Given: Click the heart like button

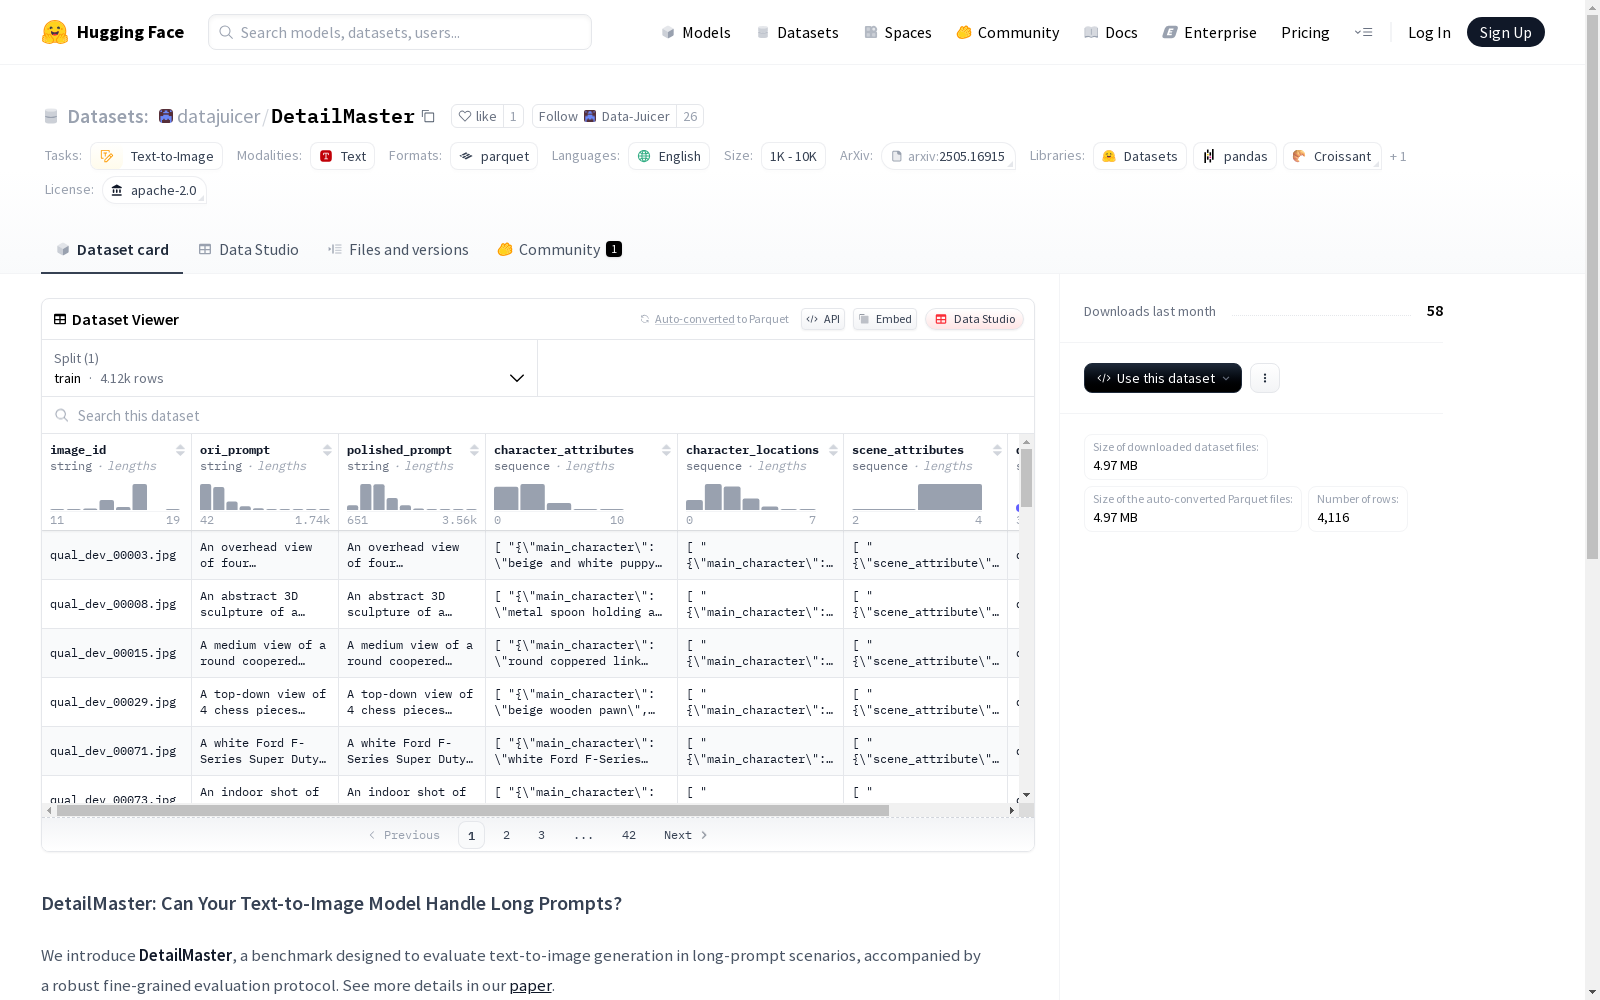Looking at the screenshot, I should coord(477,116).
